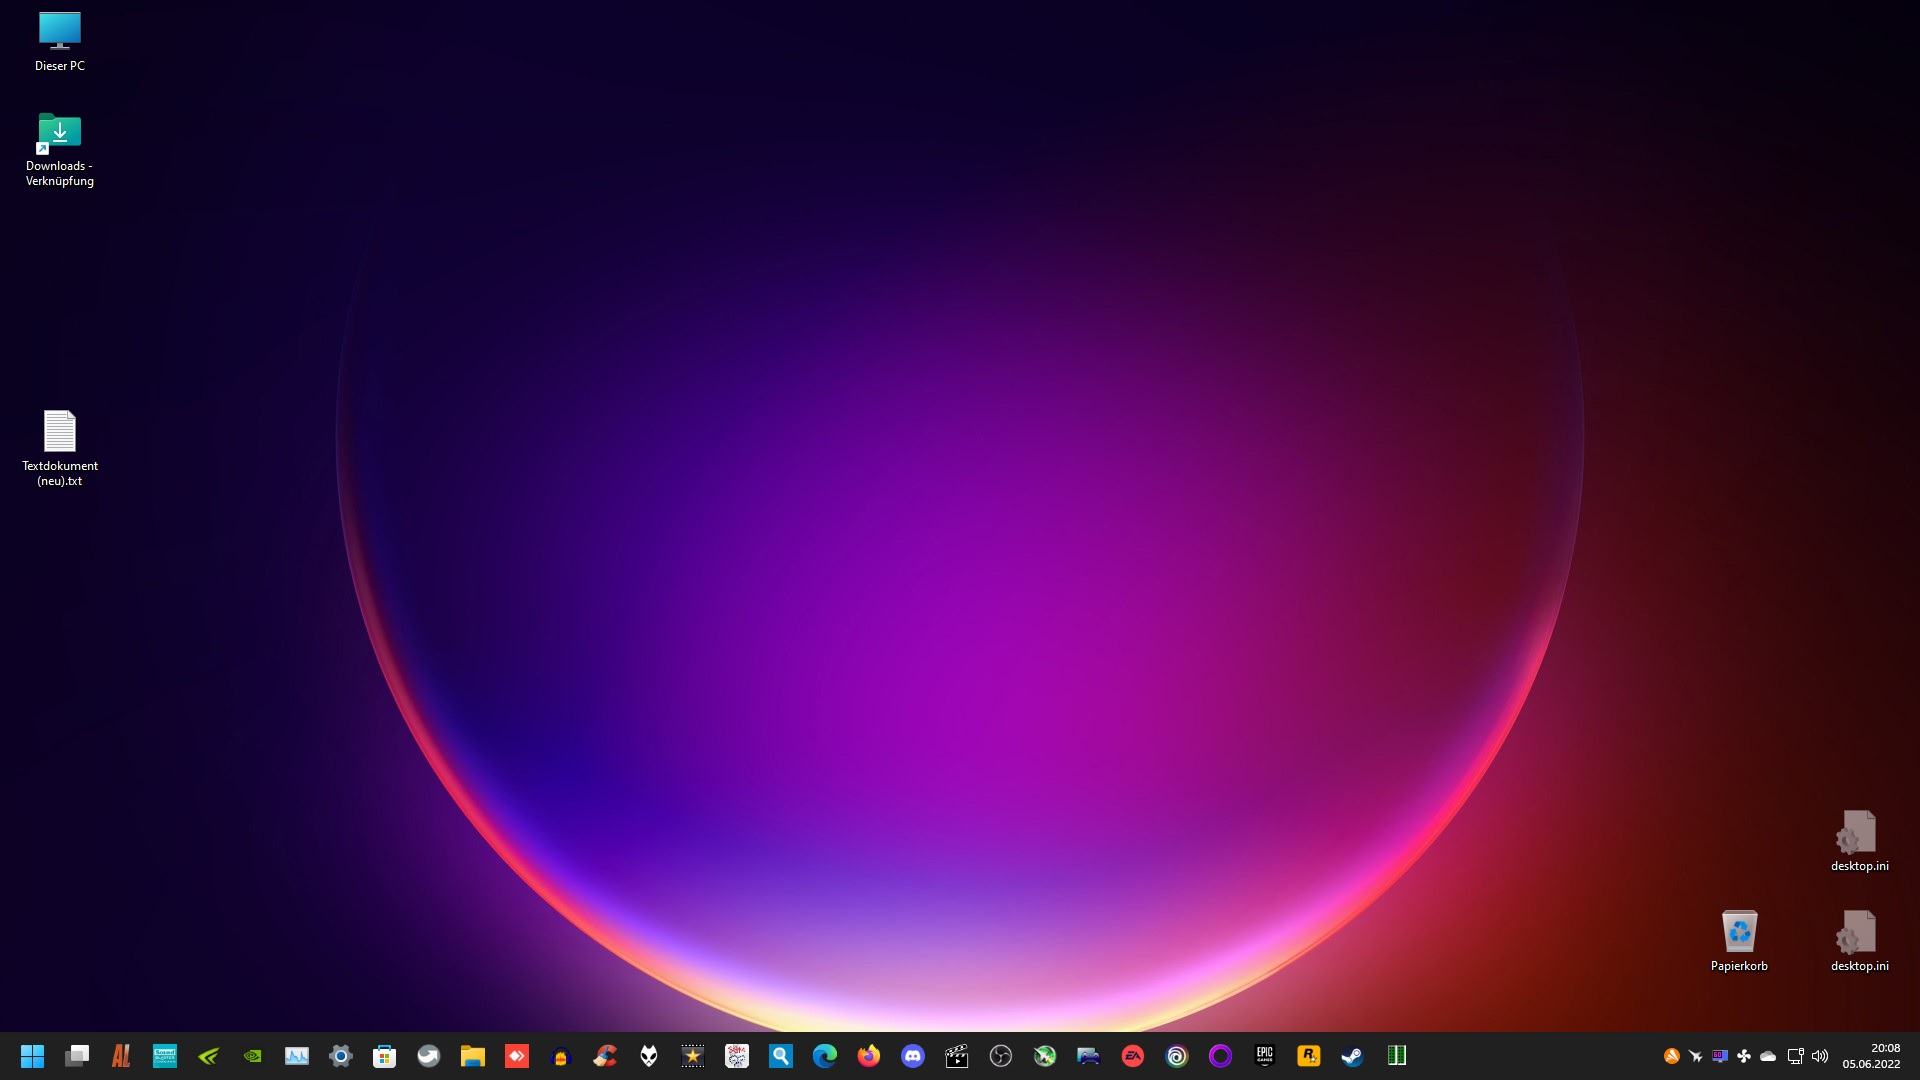The image size is (1920, 1080).
Task: Open NVIDIA Control Panel eye-logo icon
Action: [253, 1056]
